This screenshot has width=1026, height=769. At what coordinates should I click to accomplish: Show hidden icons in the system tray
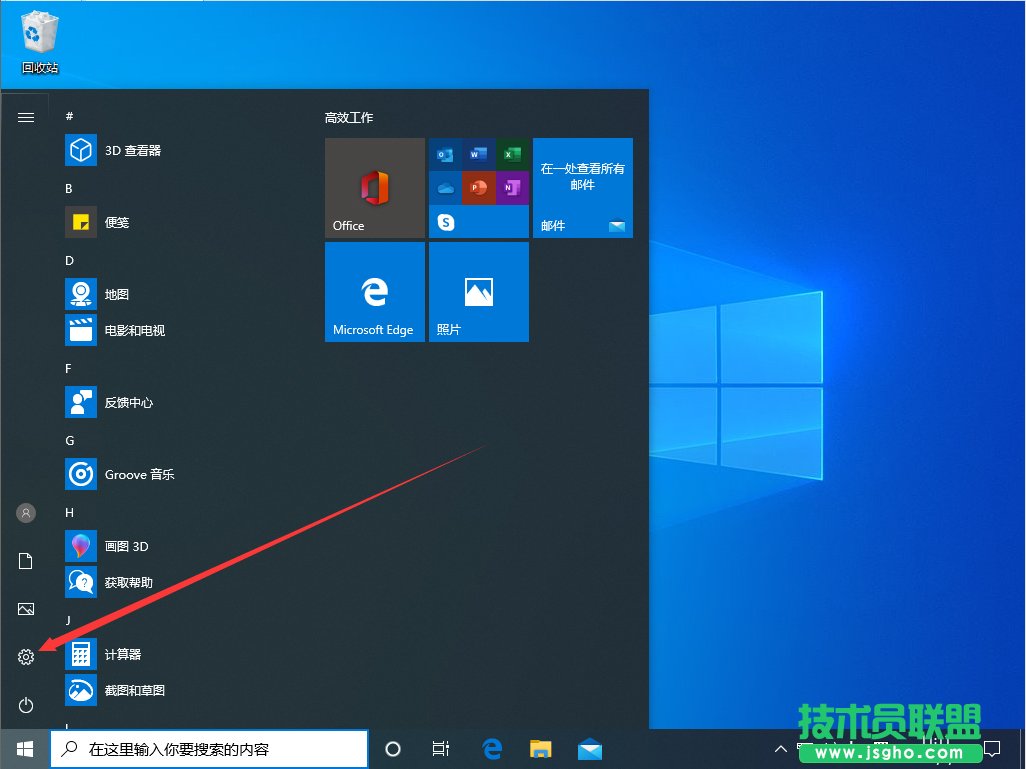[x=780, y=748]
